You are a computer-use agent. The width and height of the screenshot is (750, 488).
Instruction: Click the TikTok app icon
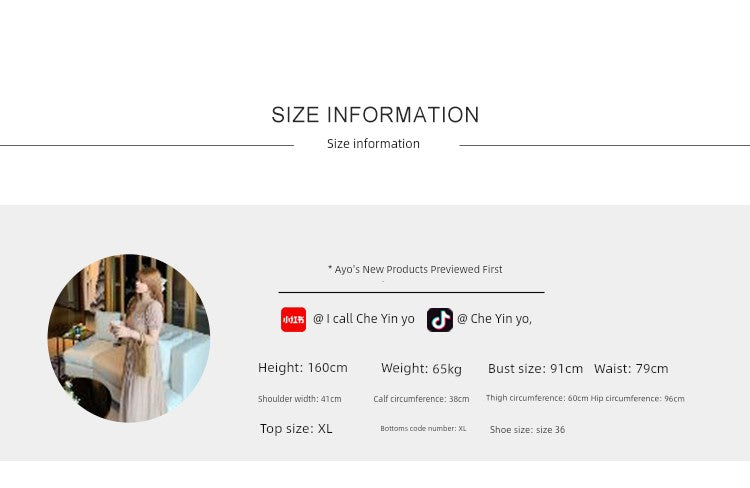pyautogui.click(x=440, y=319)
